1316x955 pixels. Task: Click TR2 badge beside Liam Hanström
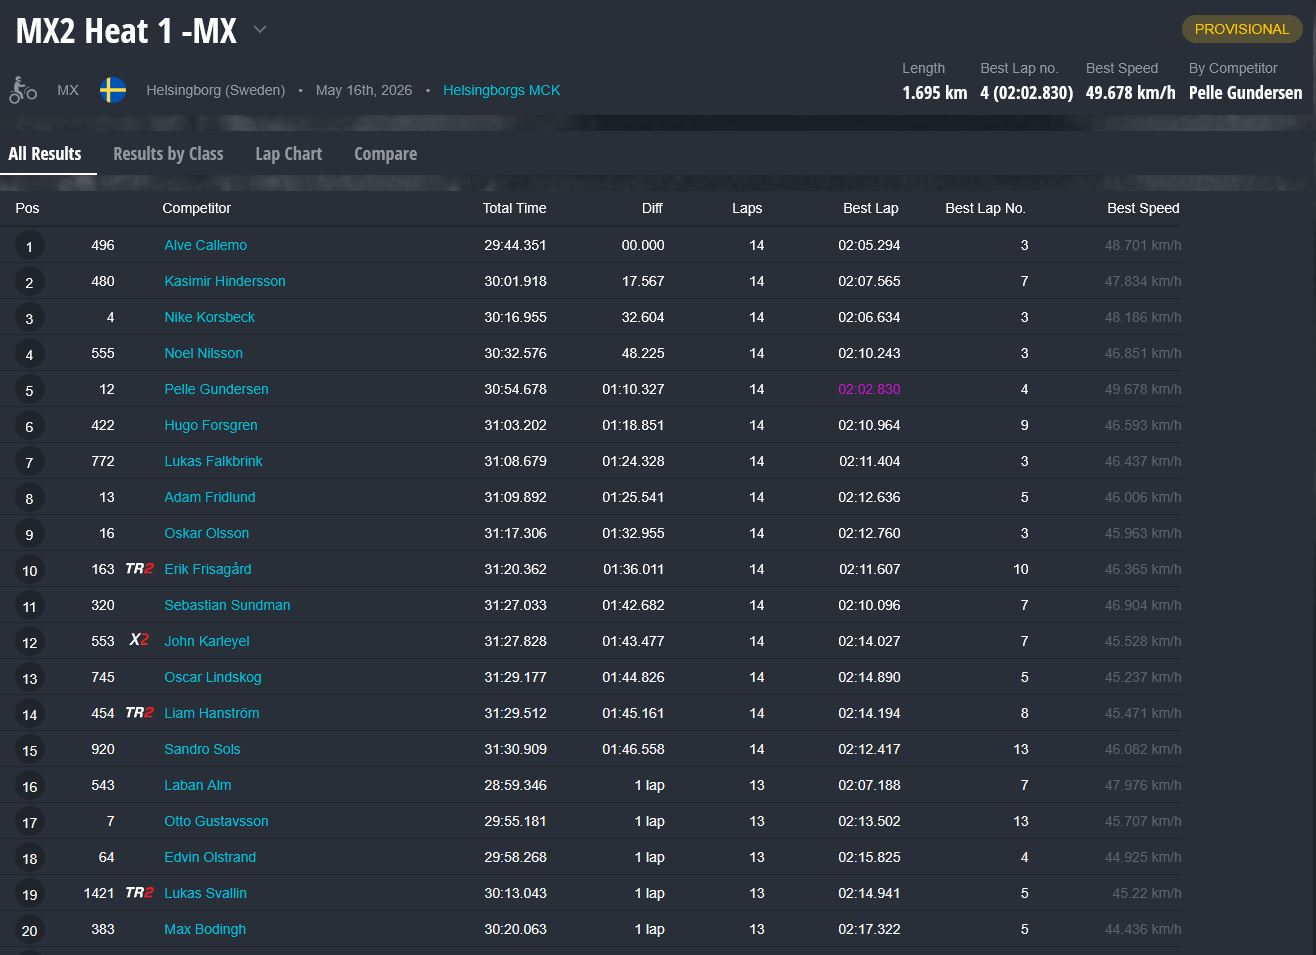139,713
